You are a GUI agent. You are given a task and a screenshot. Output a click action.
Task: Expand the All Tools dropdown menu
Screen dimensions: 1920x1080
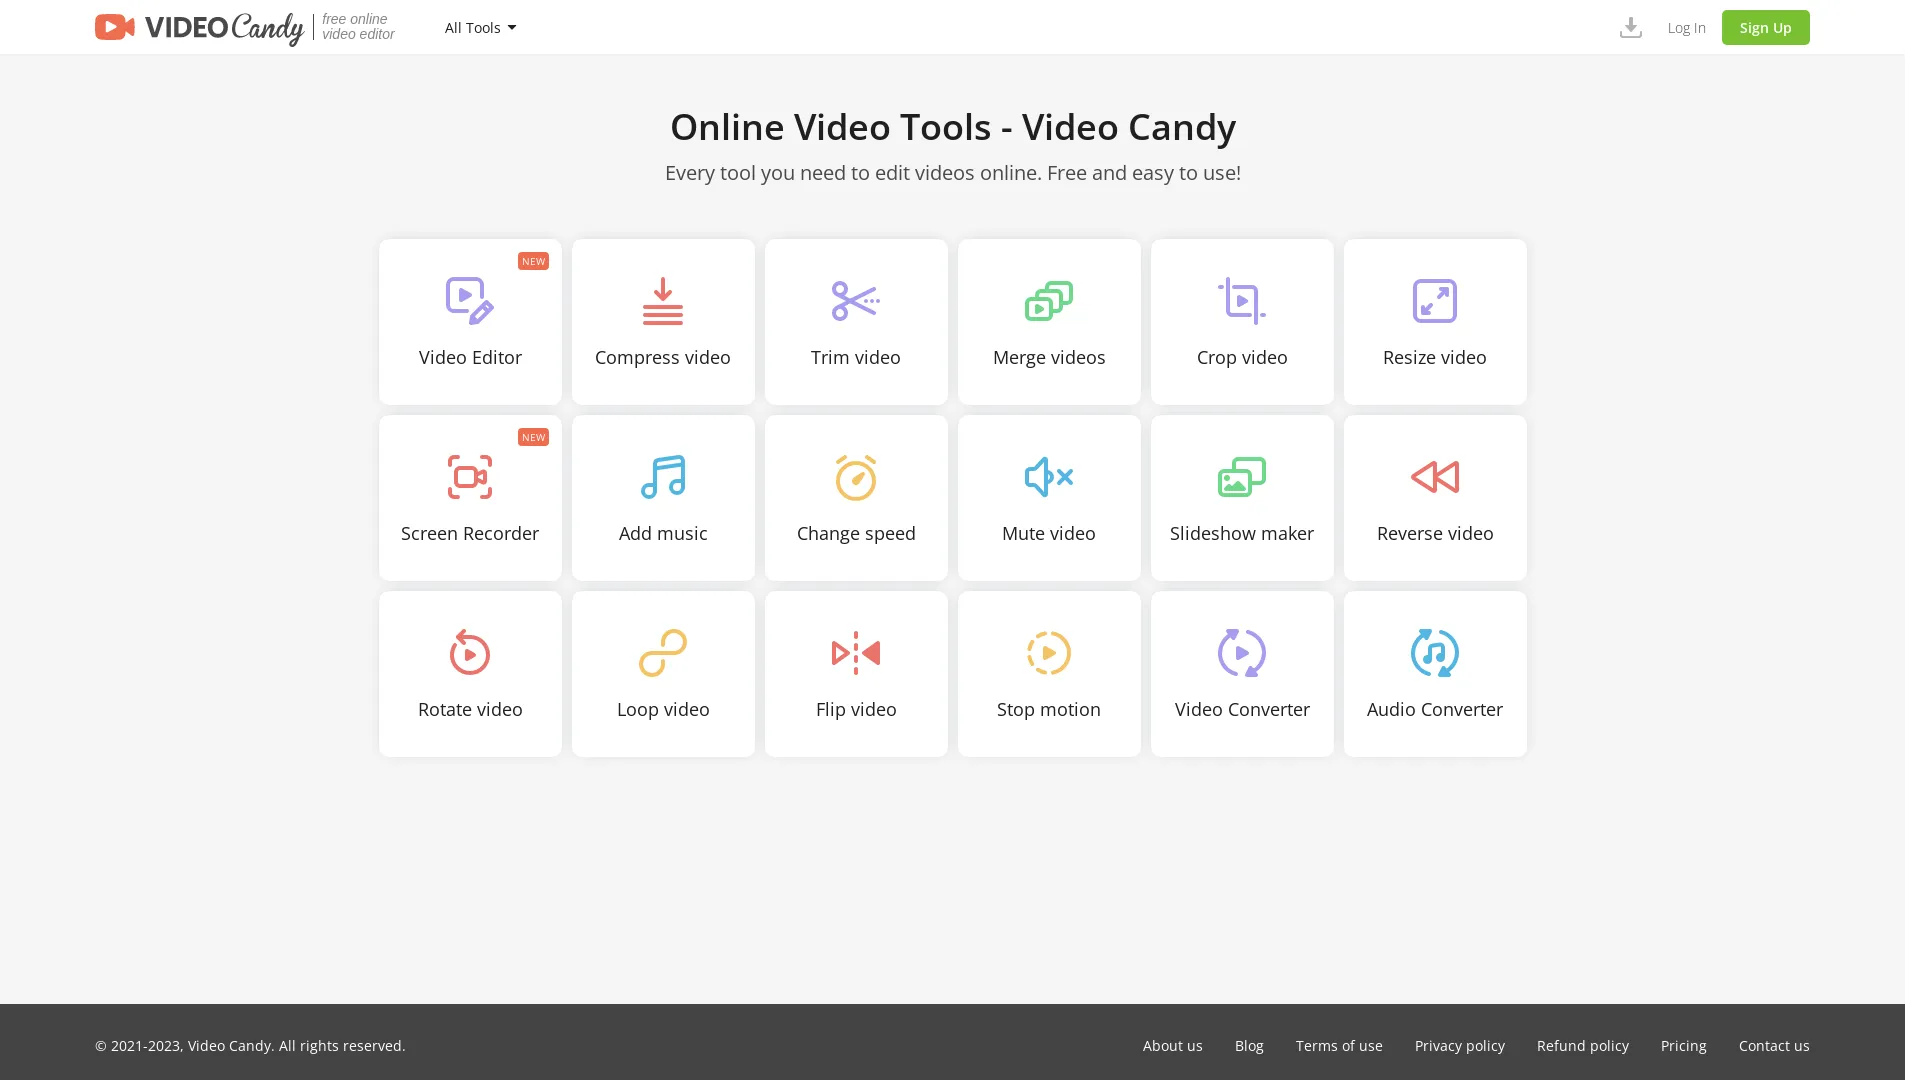[481, 27]
